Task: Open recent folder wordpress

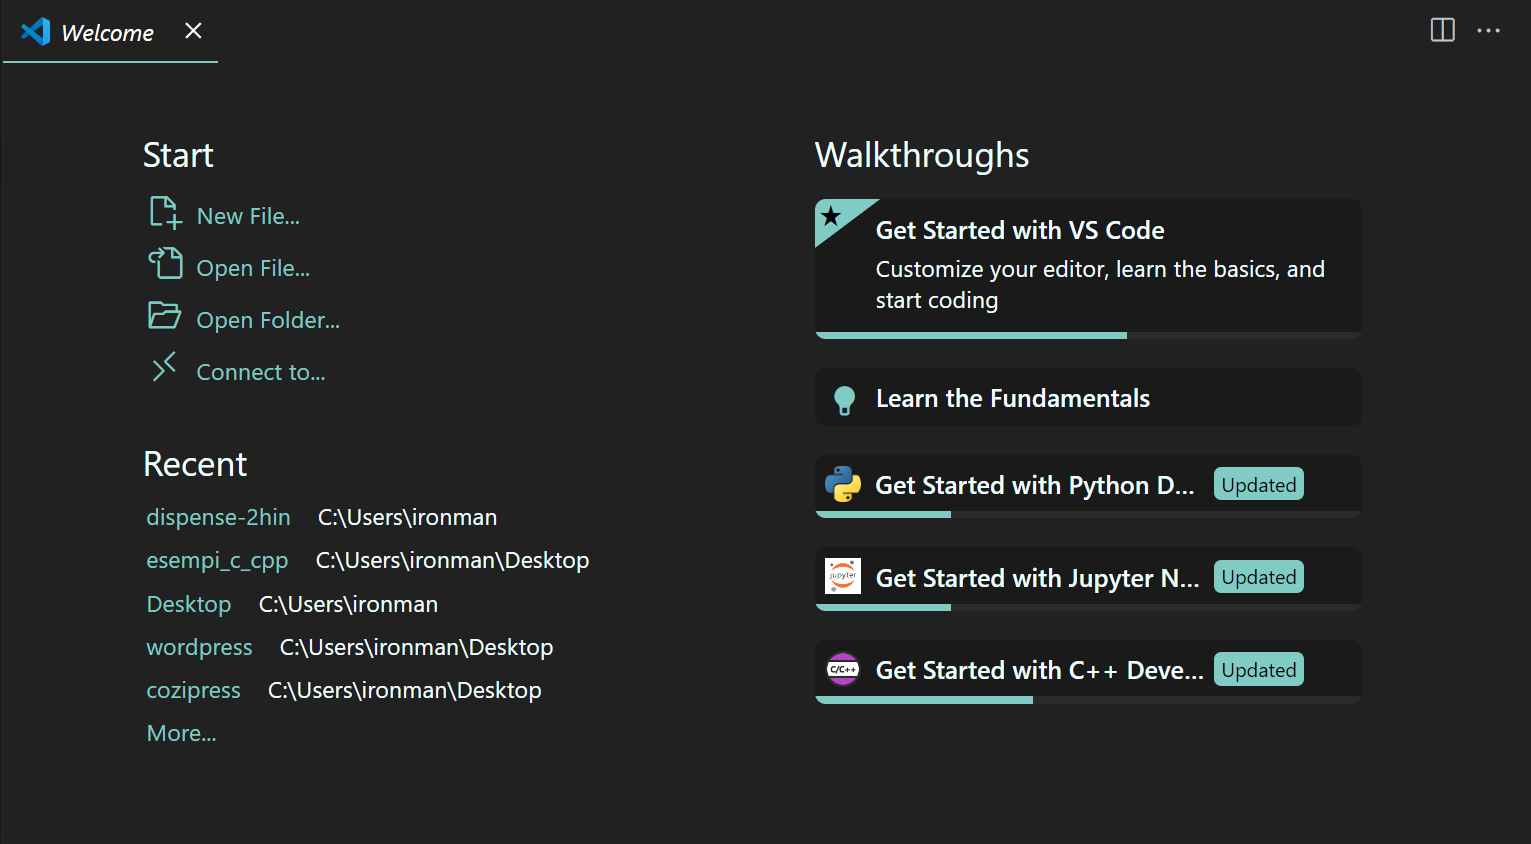Action: click(x=199, y=647)
